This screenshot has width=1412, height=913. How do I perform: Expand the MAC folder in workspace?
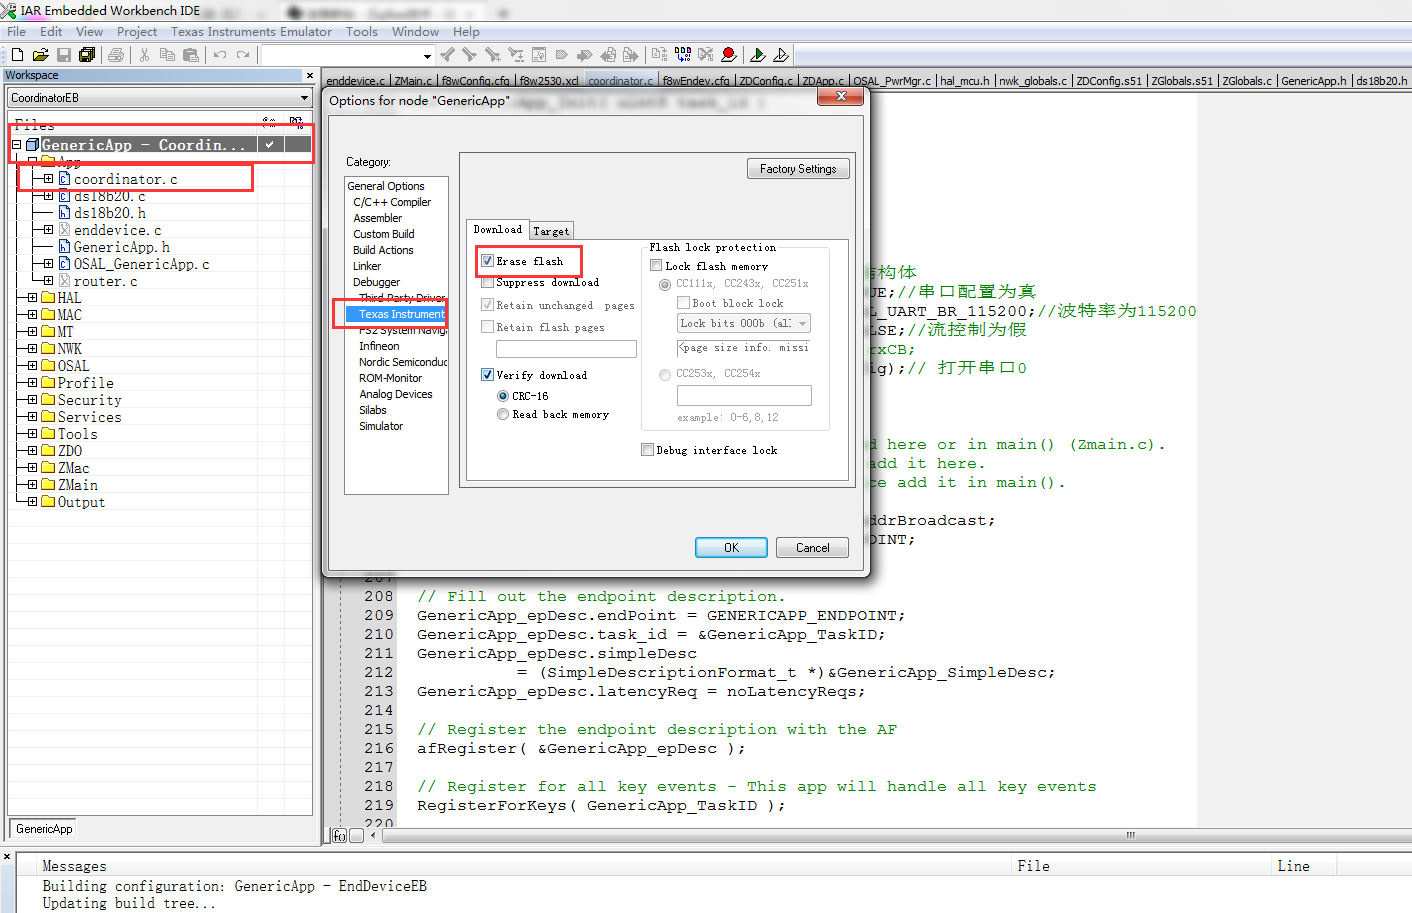click(32, 315)
